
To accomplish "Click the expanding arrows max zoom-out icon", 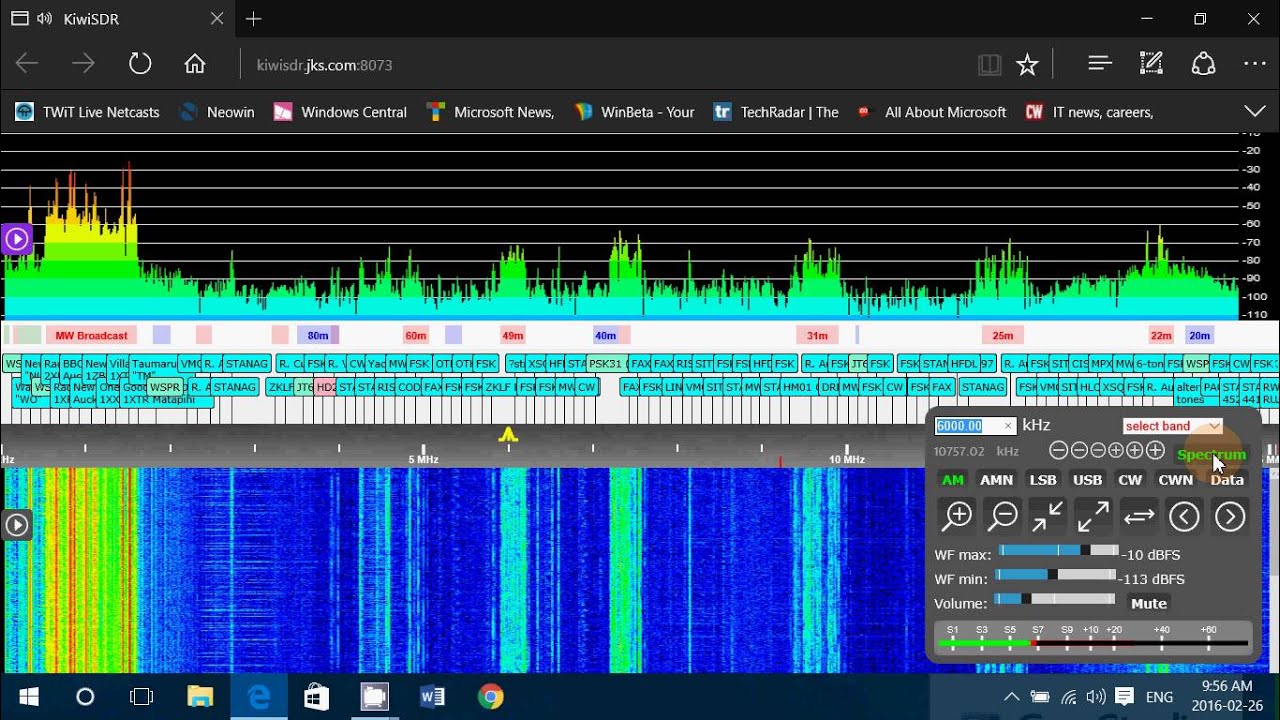I will (1093, 516).
